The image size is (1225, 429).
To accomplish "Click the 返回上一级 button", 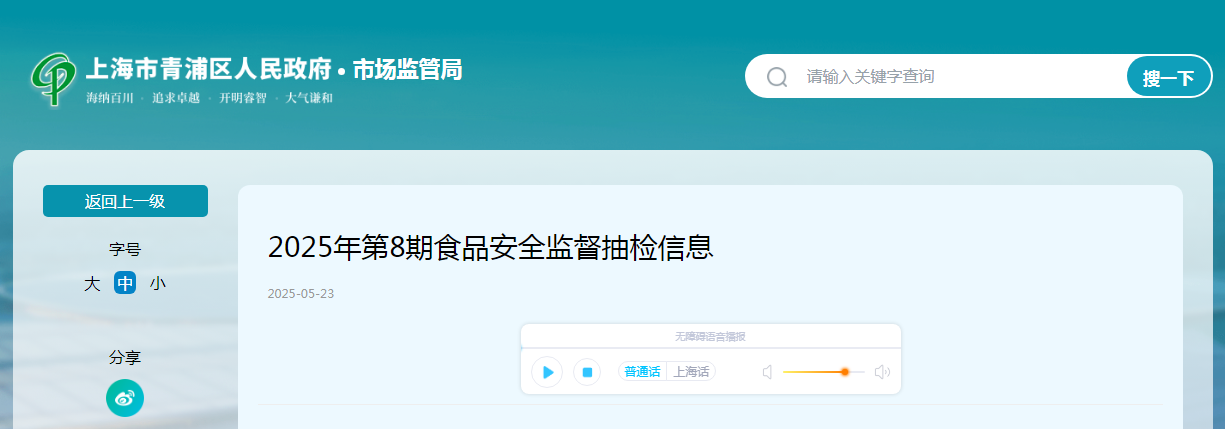I will 125,201.
